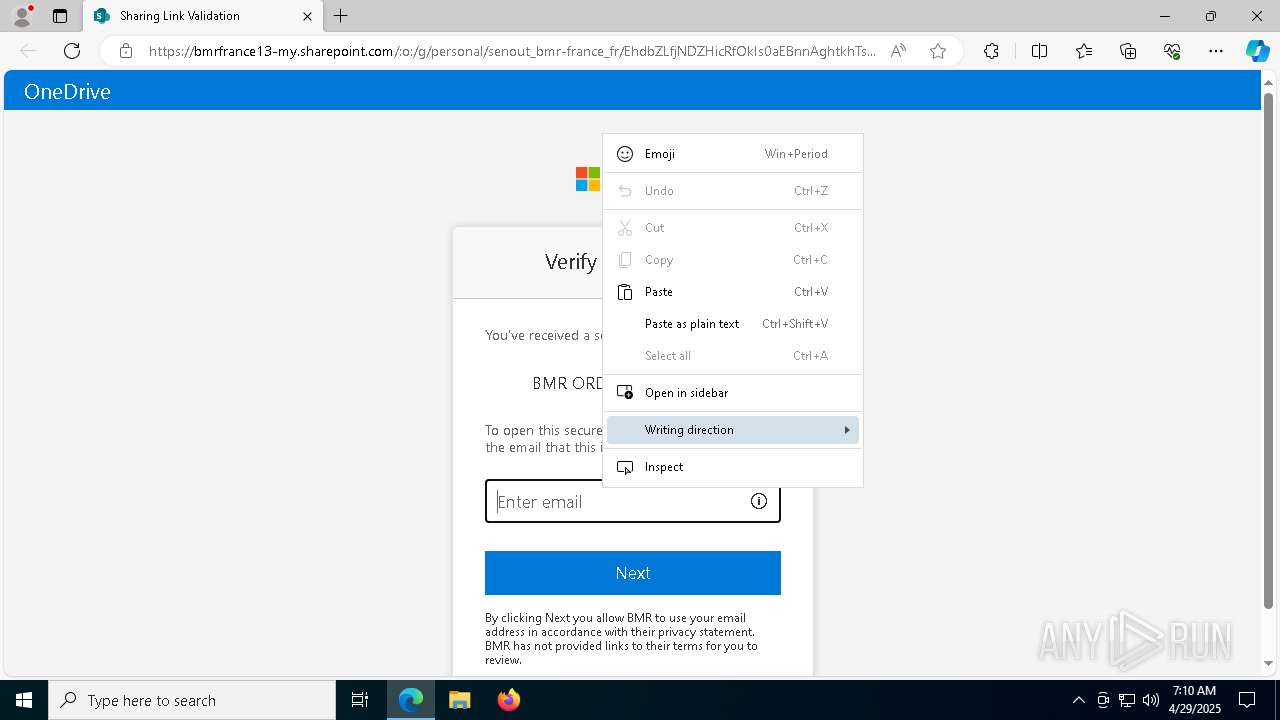This screenshot has width=1280, height=720.
Task: Open the Extensions puzzle icon
Action: click(x=991, y=51)
